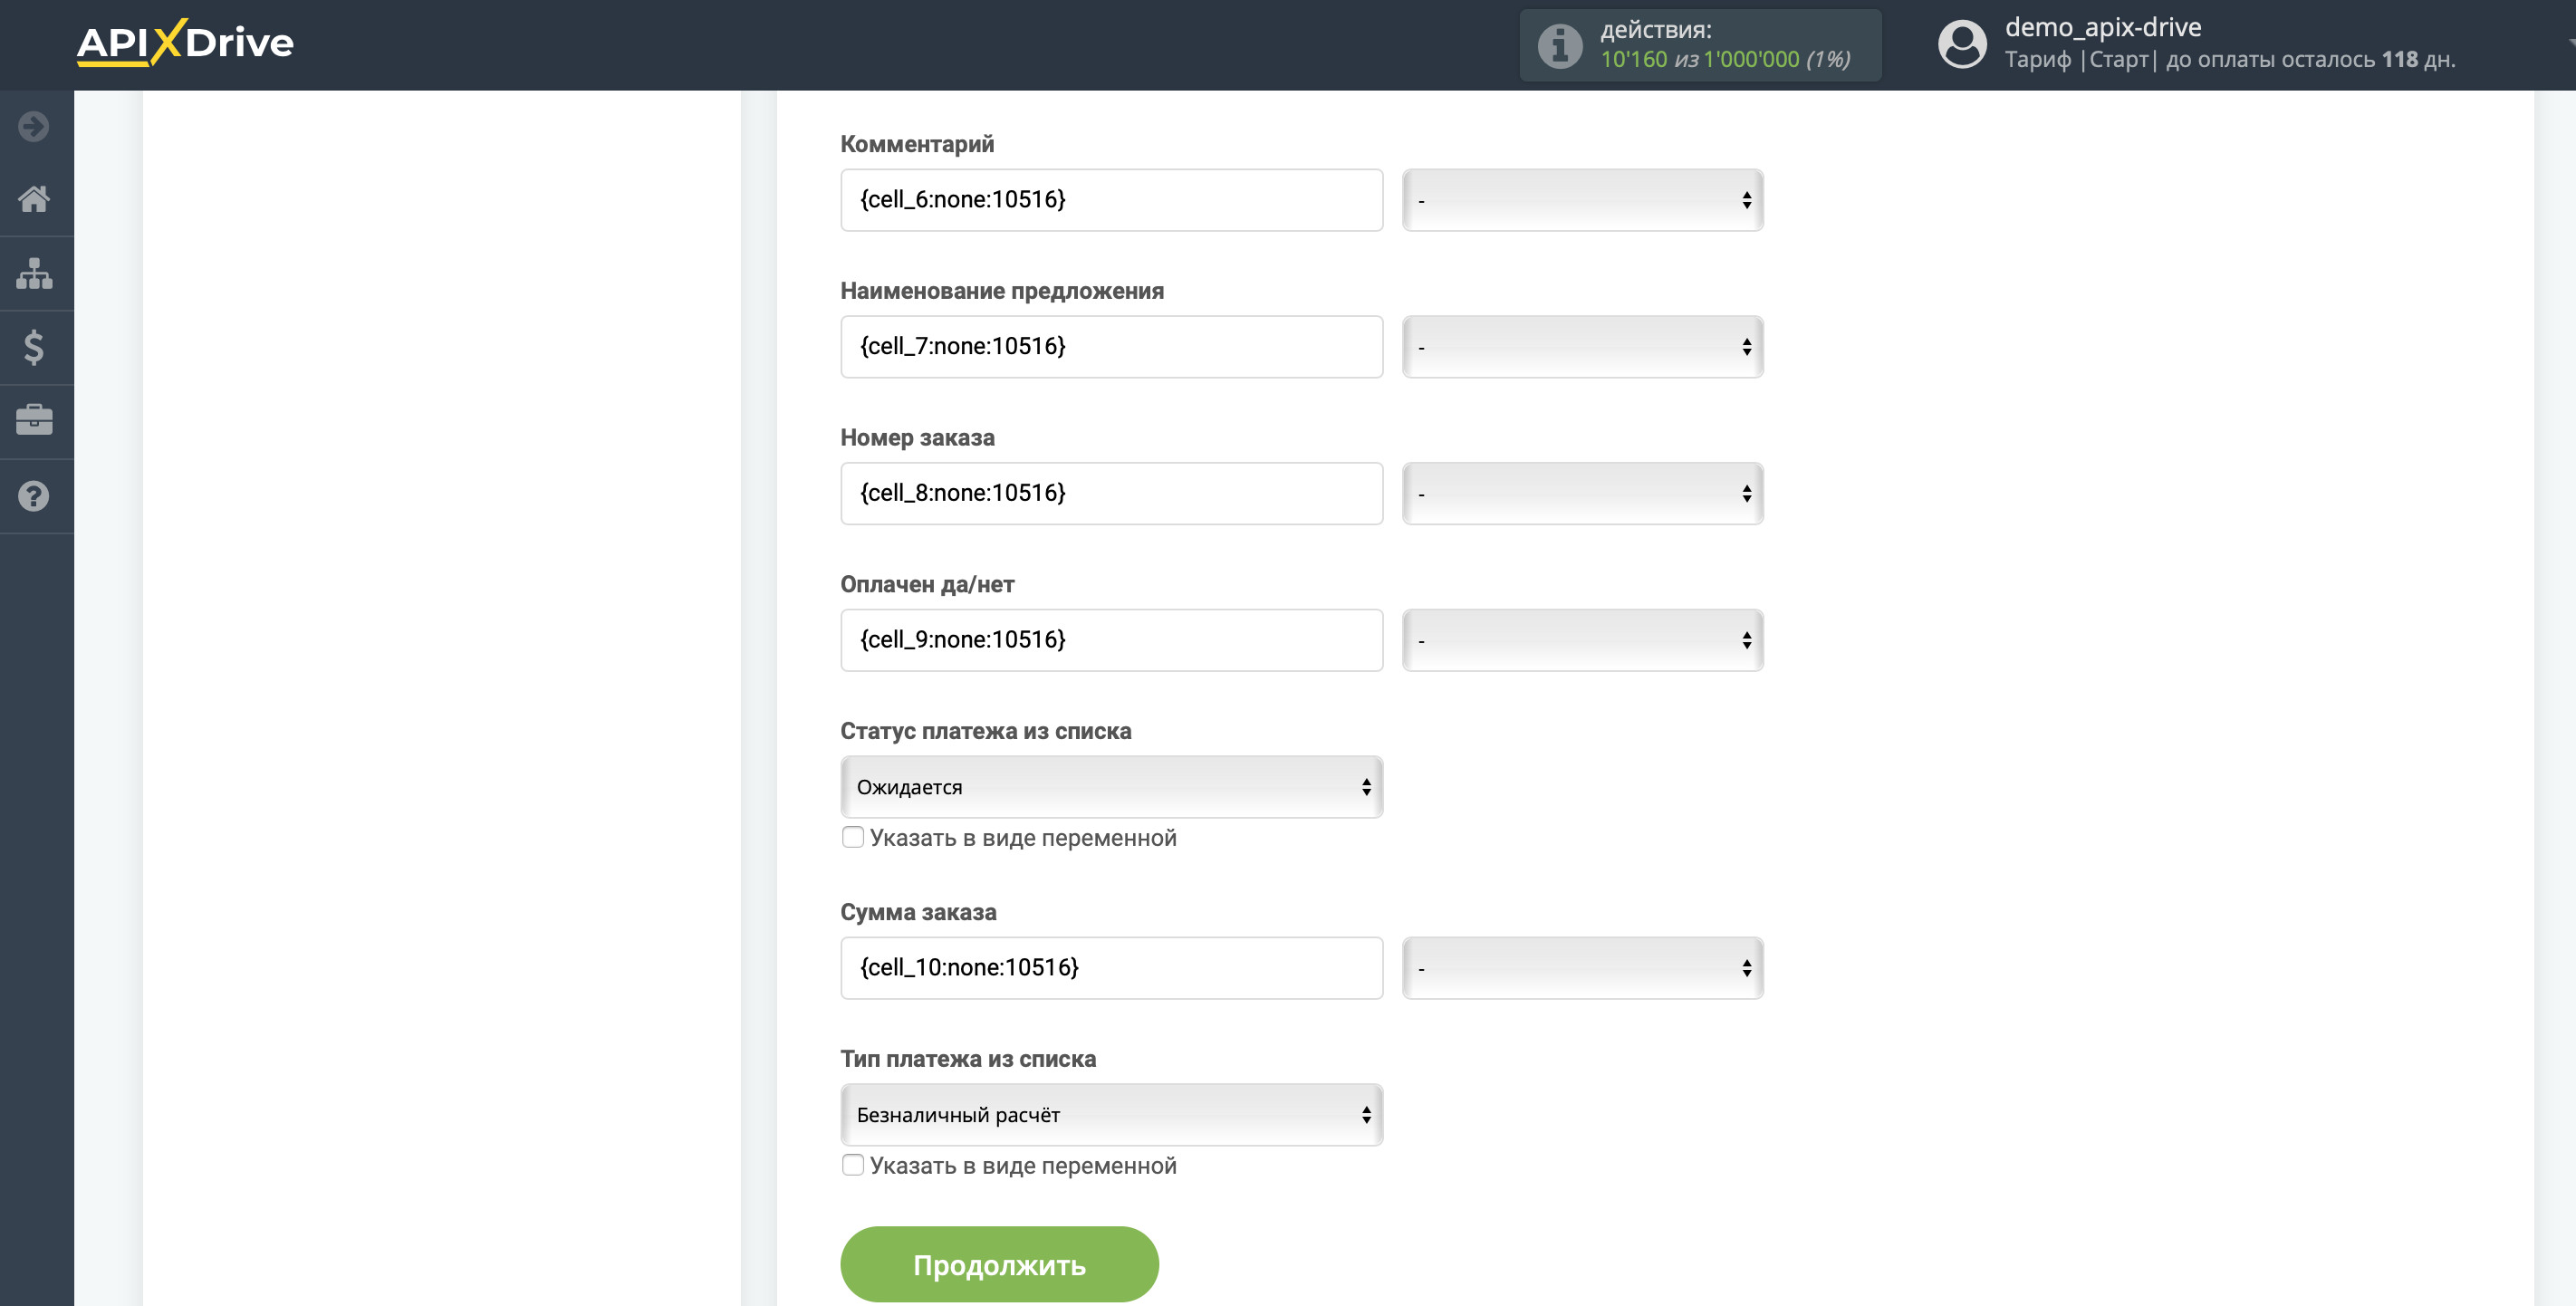Viewport: 2576px width, 1306px height.
Task: Open dropdown next to Номер заказа field
Action: coord(1582,493)
